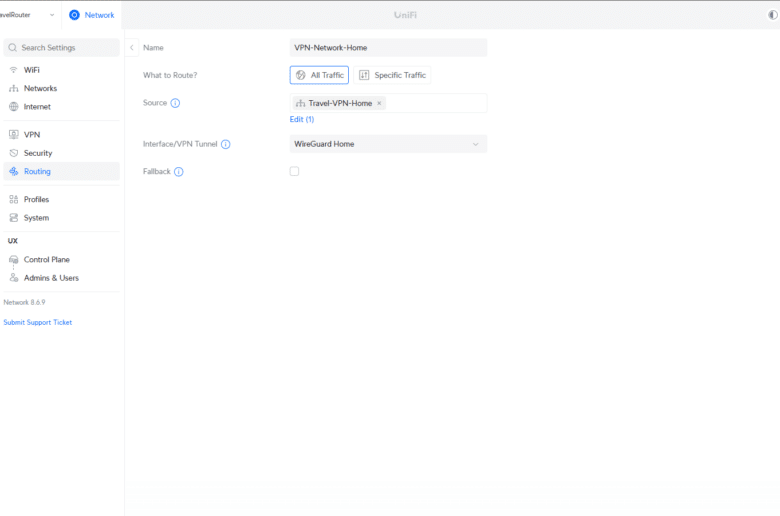Show info for Fallback option
The width and height of the screenshot is (780, 516).
click(x=179, y=172)
